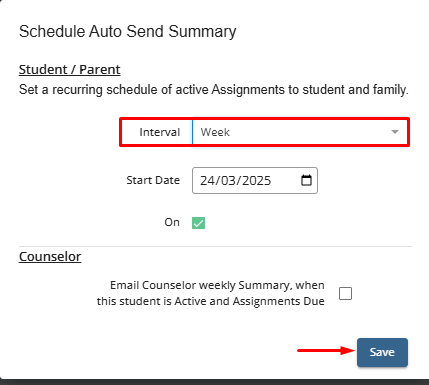
Task: Save the auto send schedule
Action: click(x=382, y=352)
